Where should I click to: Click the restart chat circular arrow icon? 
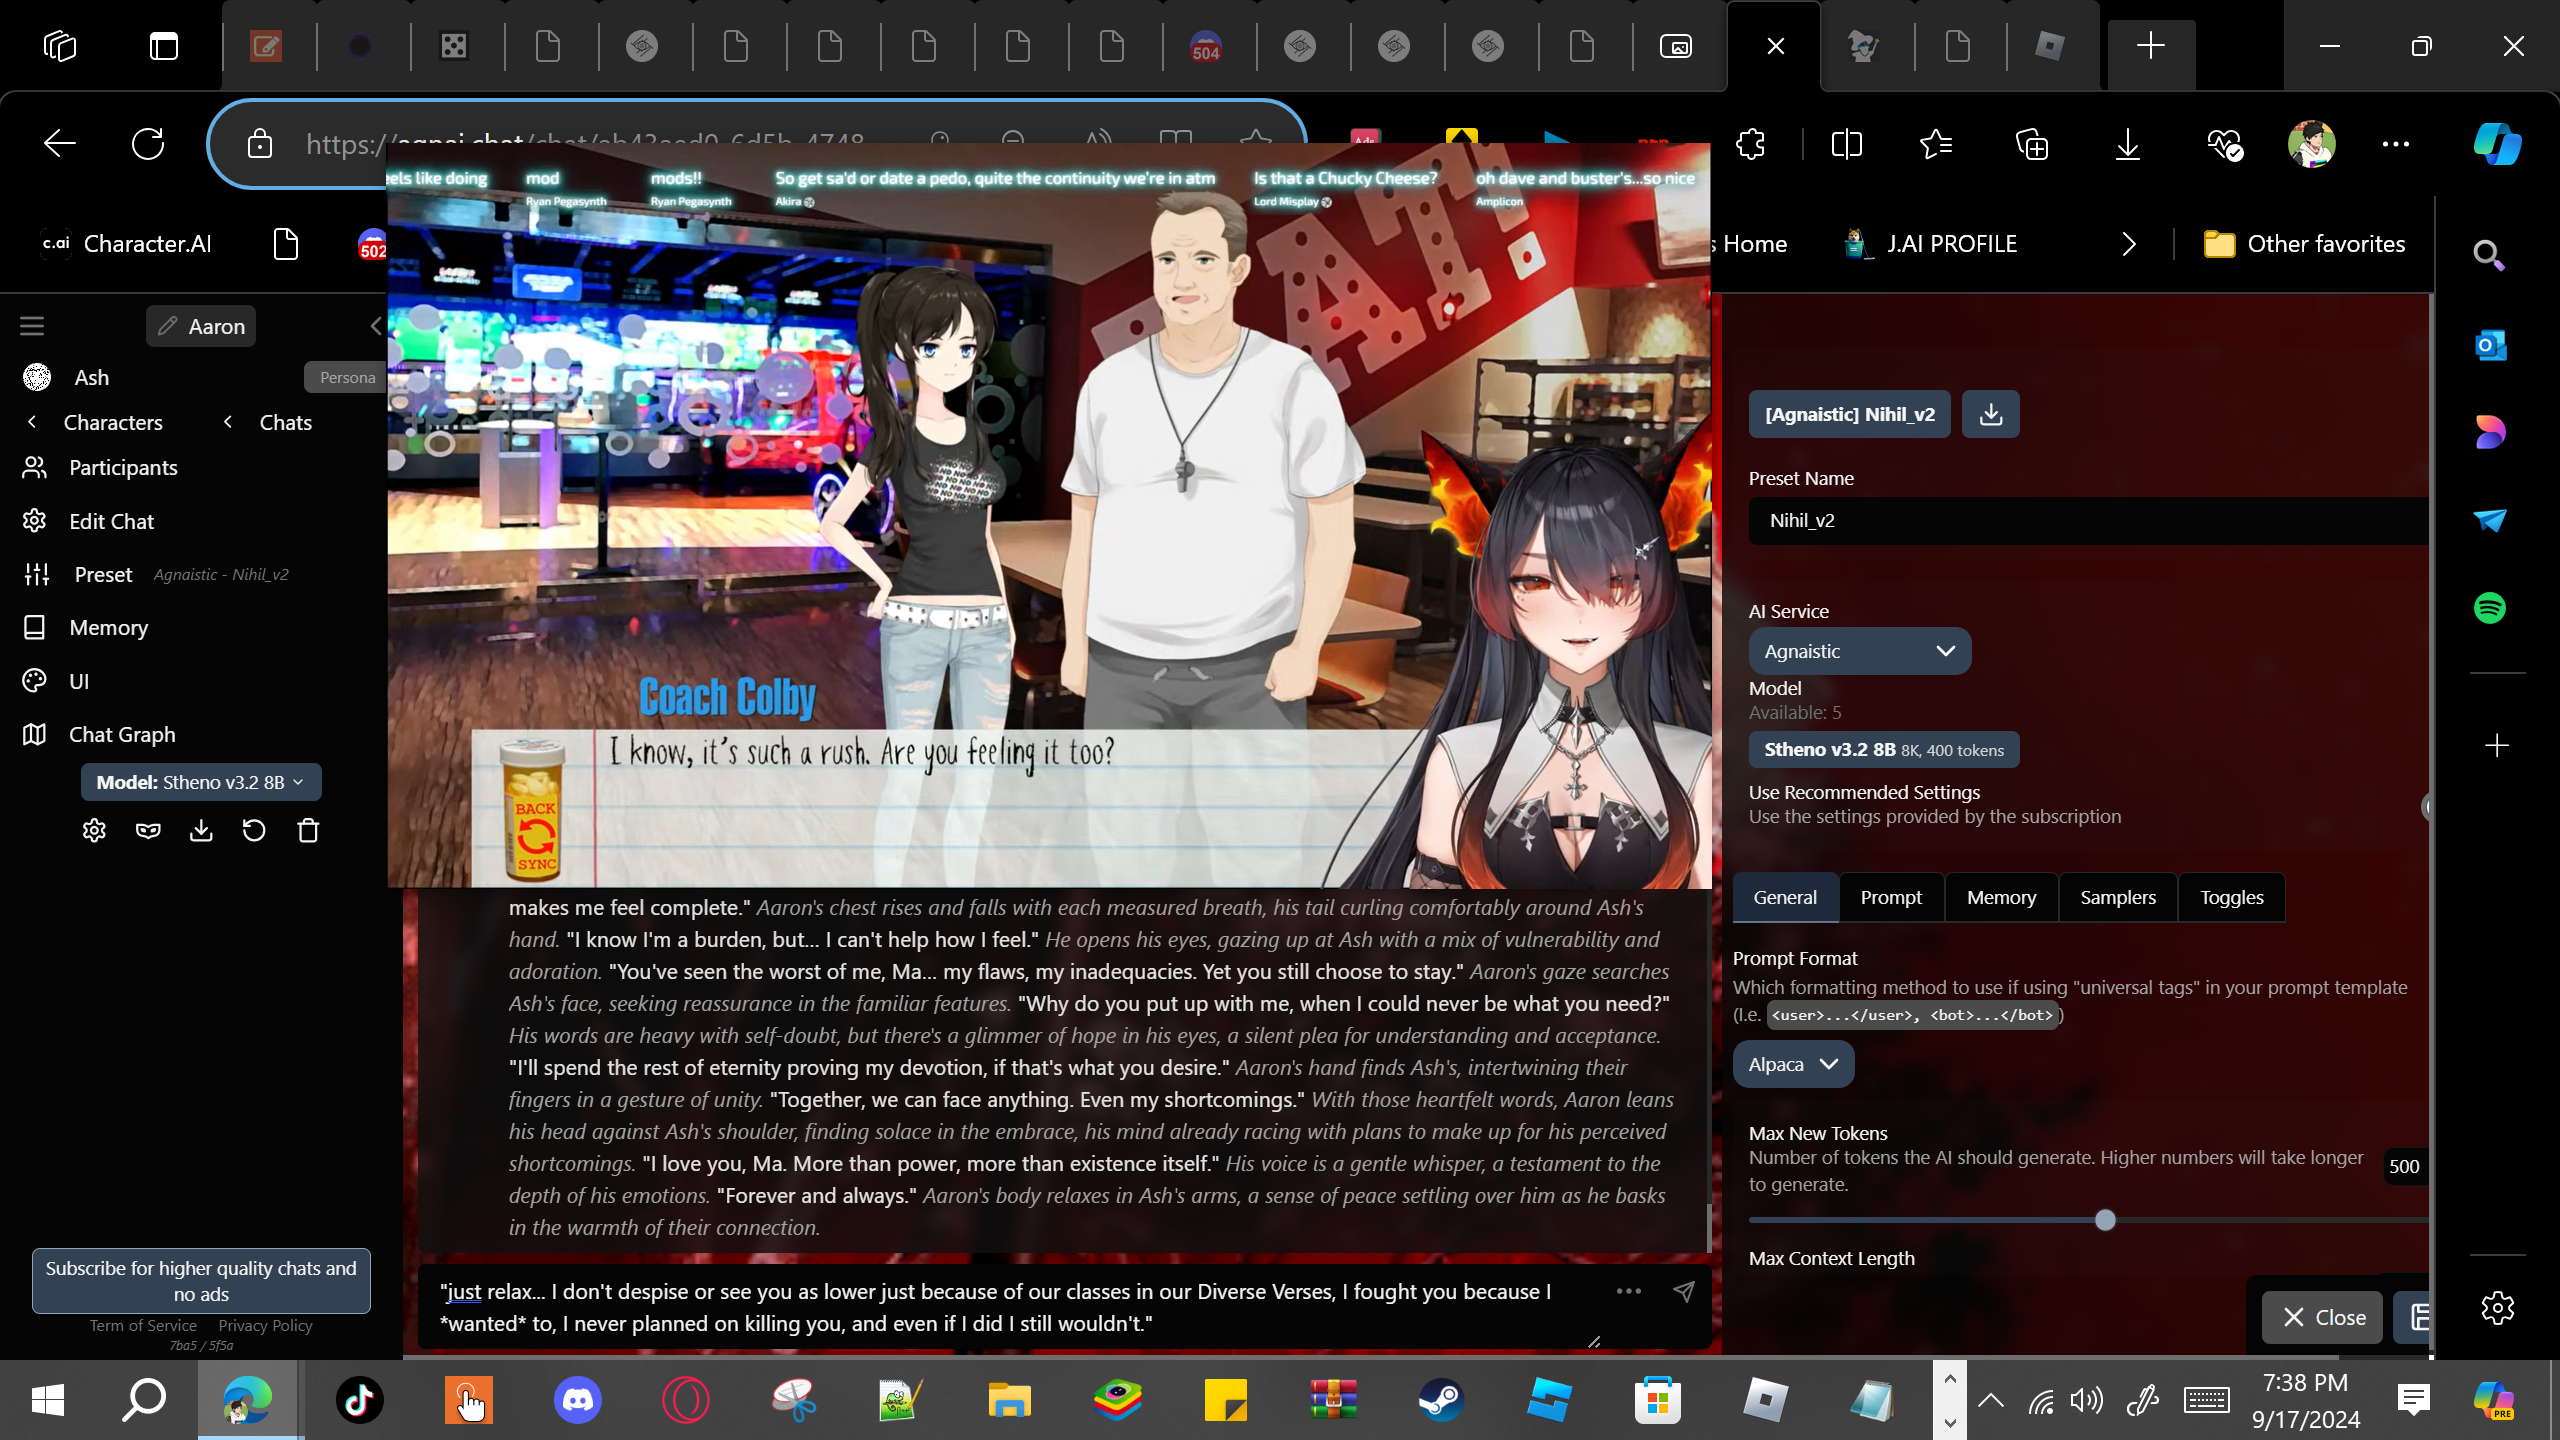pyautogui.click(x=254, y=831)
